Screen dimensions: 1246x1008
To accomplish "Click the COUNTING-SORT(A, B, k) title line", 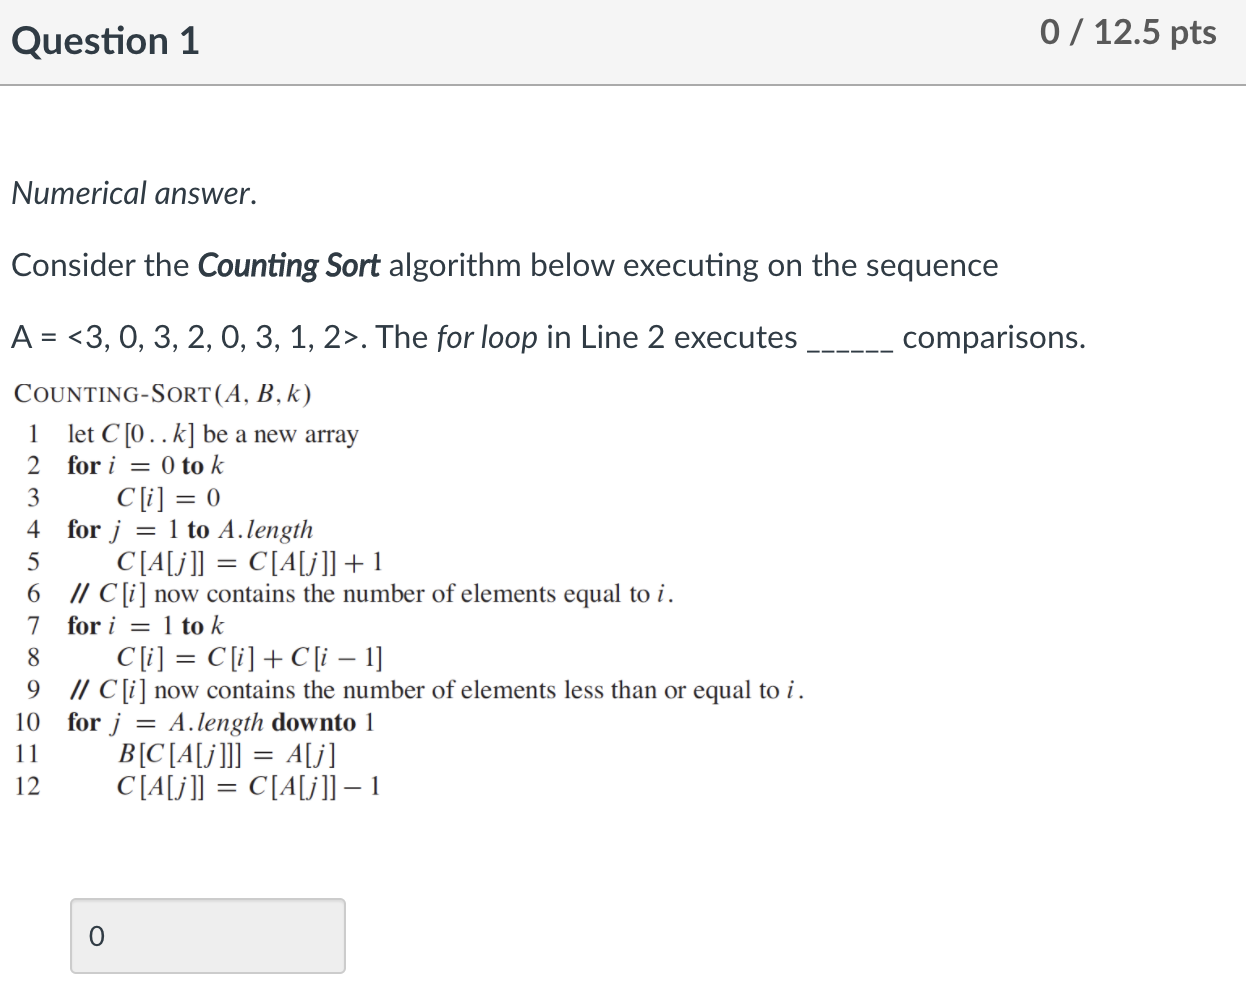I will click(161, 394).
